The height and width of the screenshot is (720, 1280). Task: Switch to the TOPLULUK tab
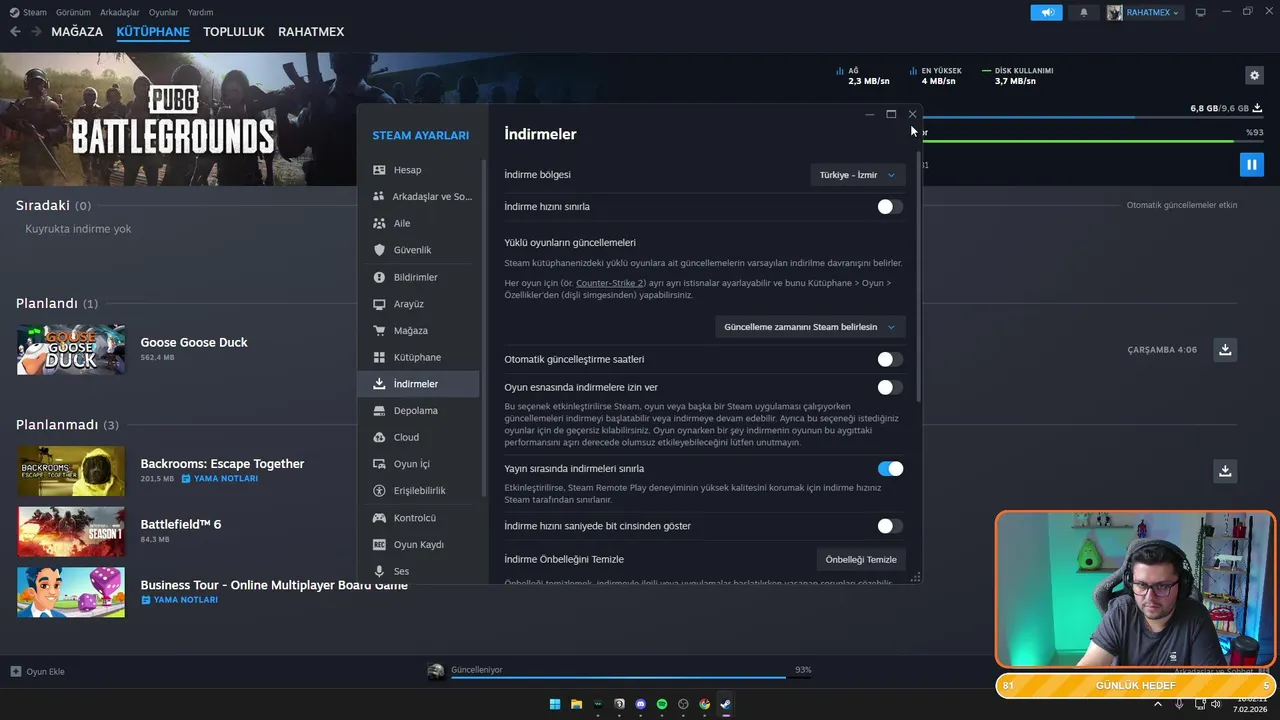234,32
